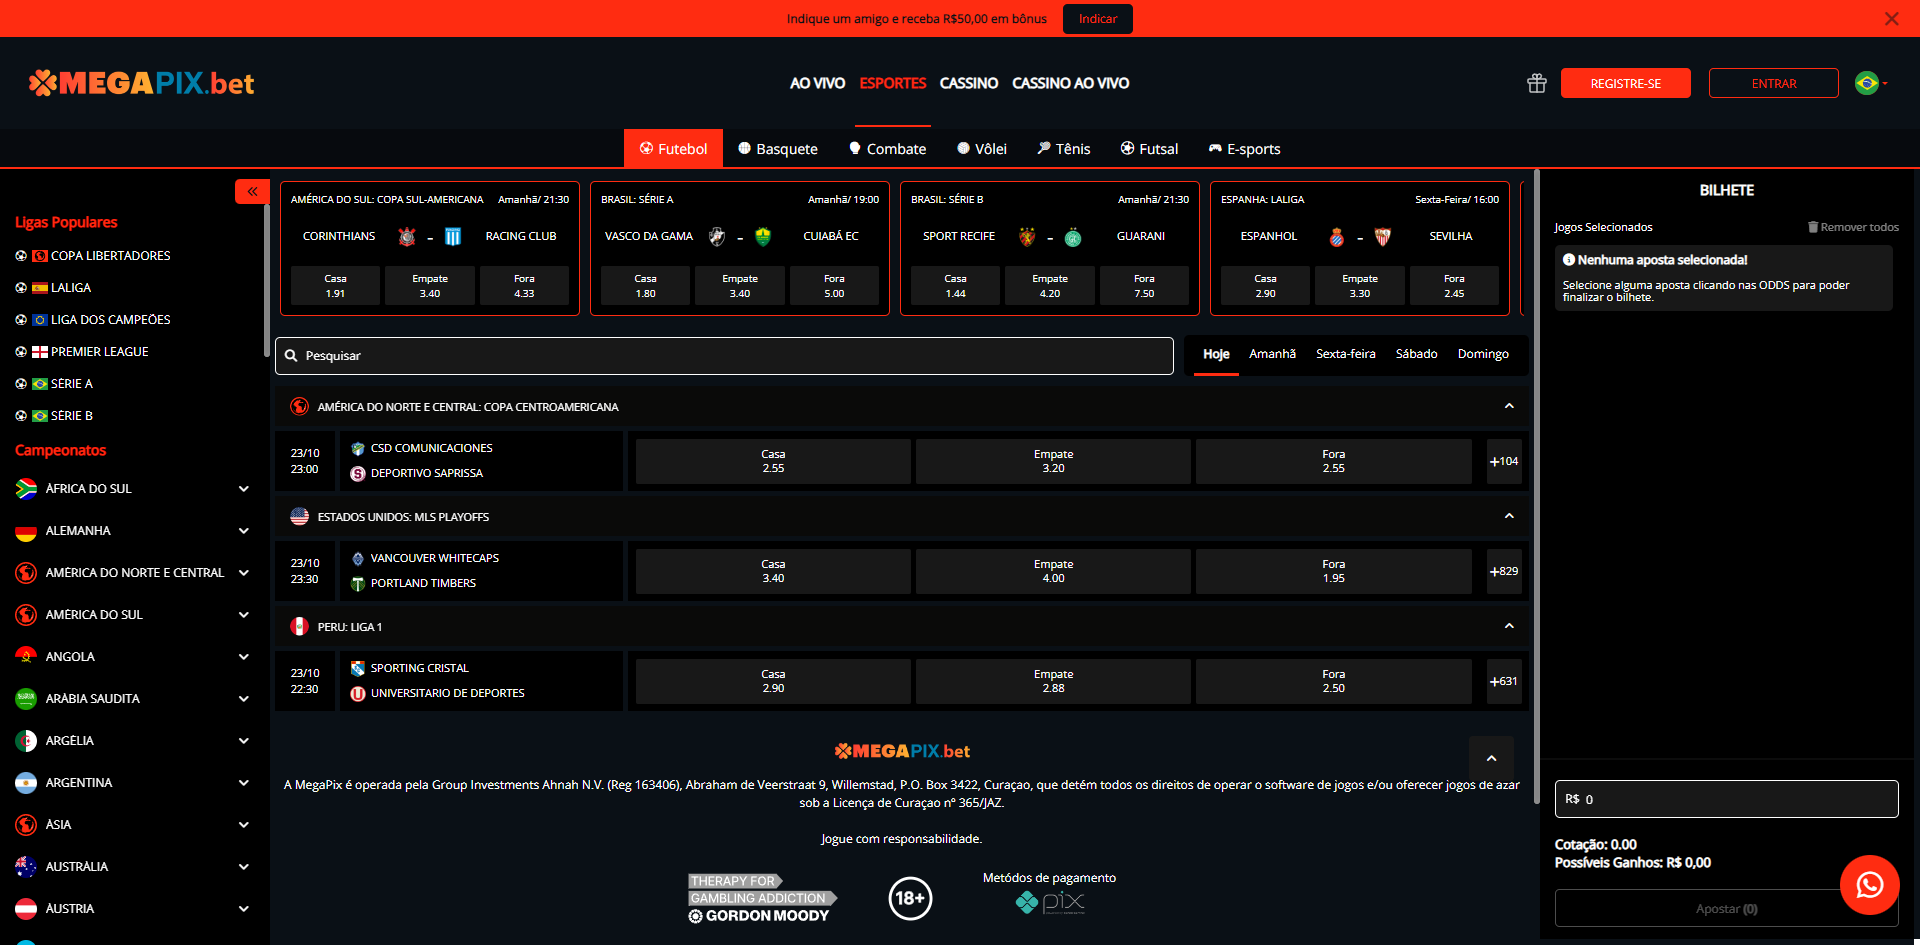Expand the Angola championships list
The width and height of the screenshot is (1920, 945).
point(244,657)
